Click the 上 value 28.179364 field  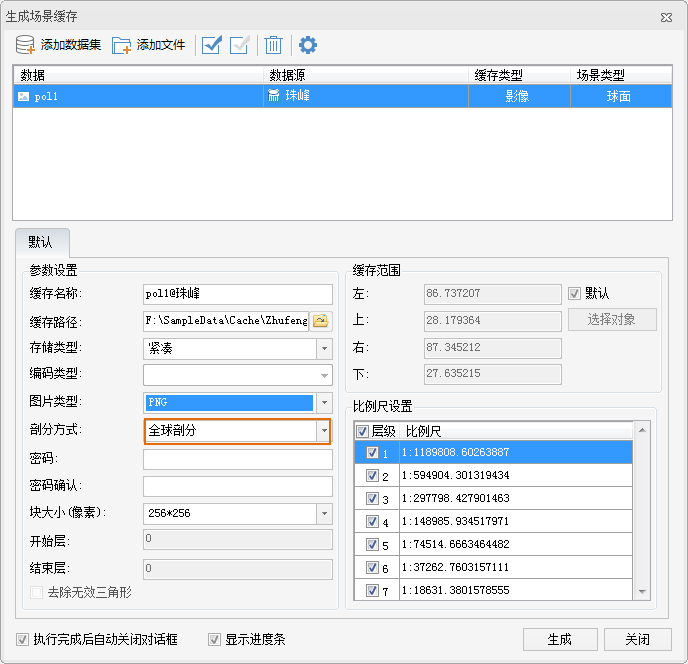pos(492,321)
